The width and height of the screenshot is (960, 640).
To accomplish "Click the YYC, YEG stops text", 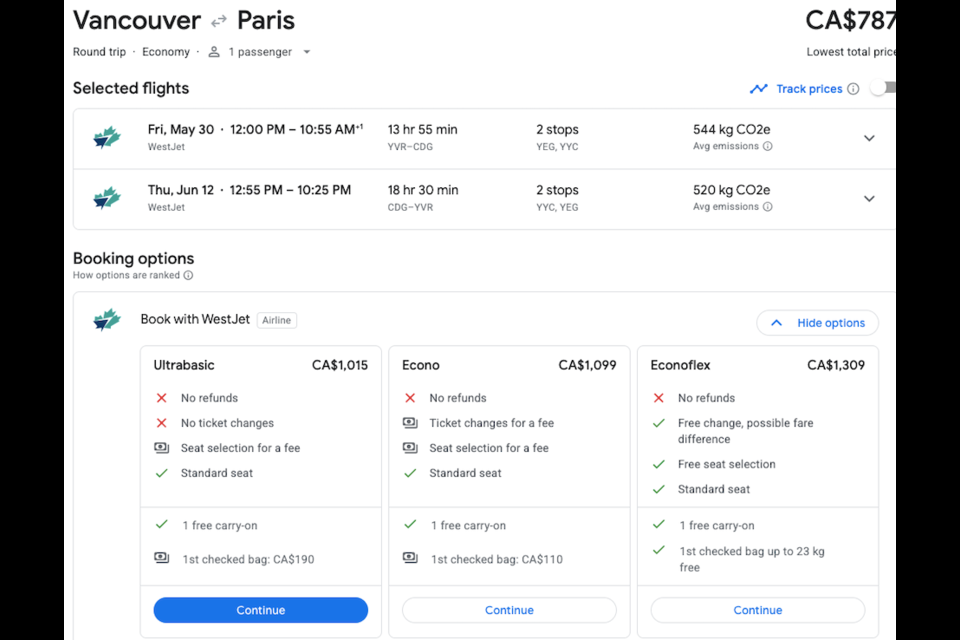I will (x=557, y=208).
